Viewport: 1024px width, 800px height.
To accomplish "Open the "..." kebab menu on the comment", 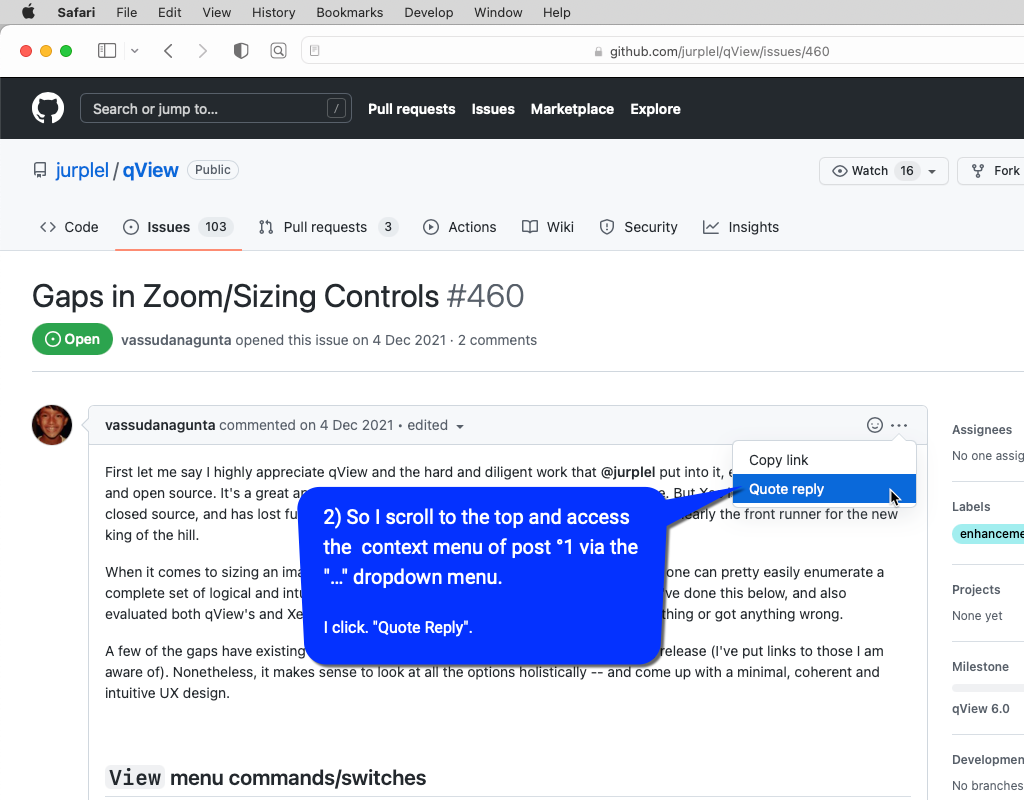I will [x=898, y=424].
